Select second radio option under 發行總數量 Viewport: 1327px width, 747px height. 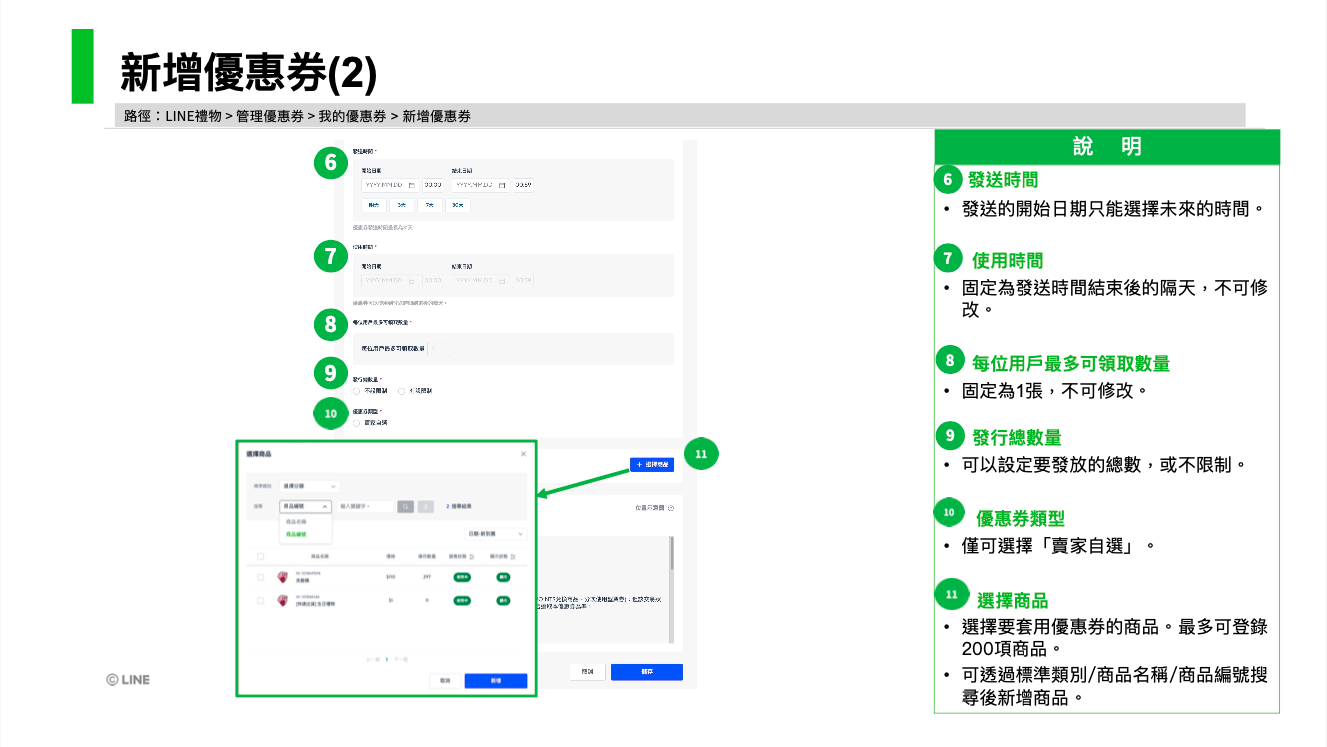(401, 391)
